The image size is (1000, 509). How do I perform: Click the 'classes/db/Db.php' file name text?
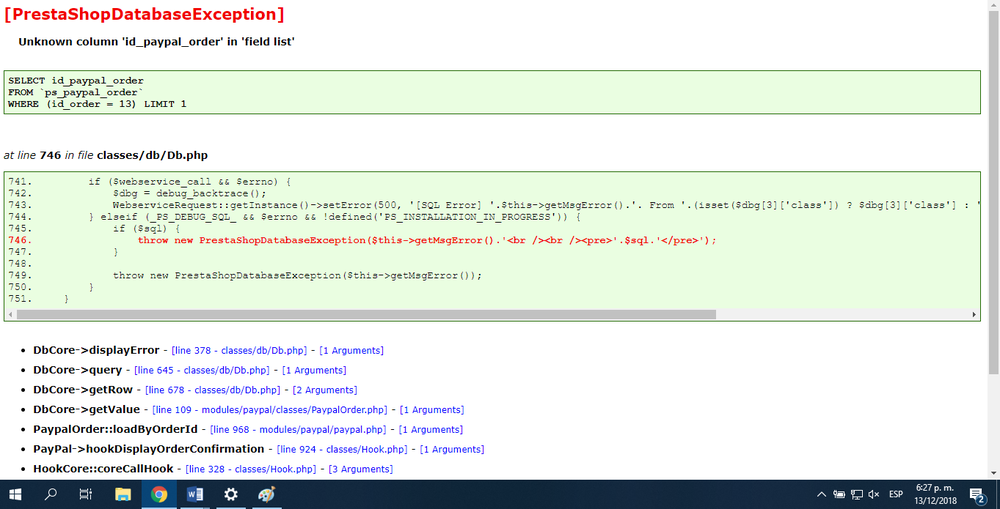(x=152, y=155)
